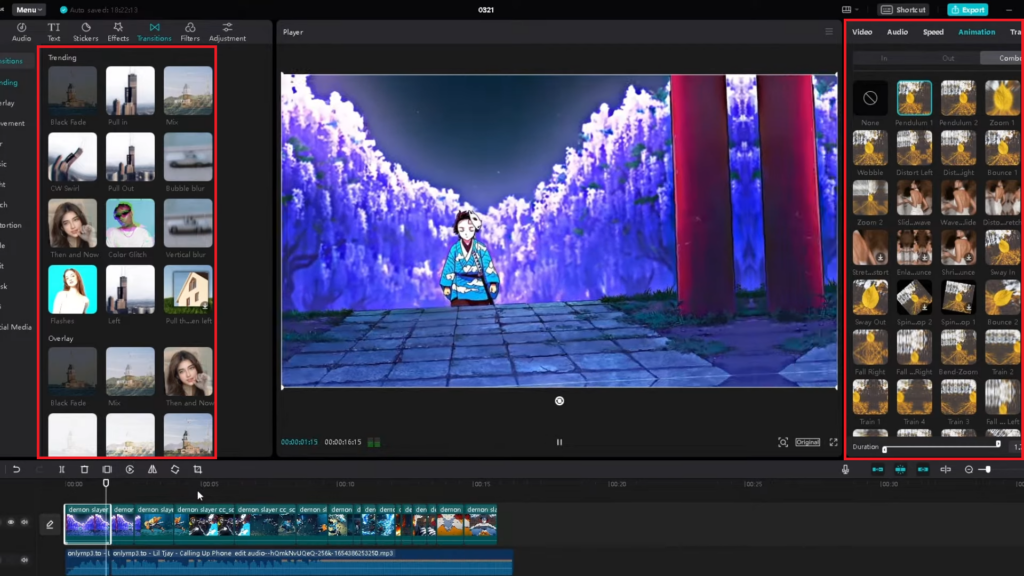Open the Adjustment panel

[x=228, y=31]
